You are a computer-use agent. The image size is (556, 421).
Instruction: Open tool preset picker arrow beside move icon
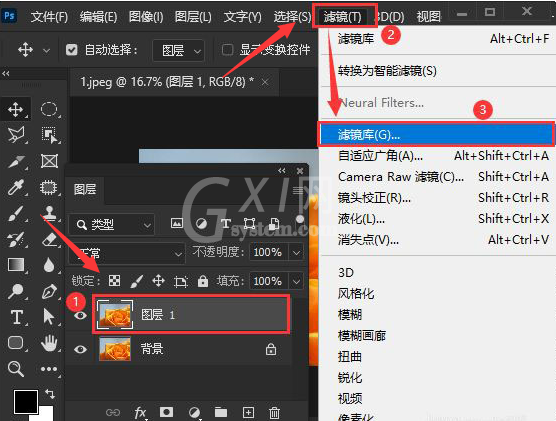46,51
